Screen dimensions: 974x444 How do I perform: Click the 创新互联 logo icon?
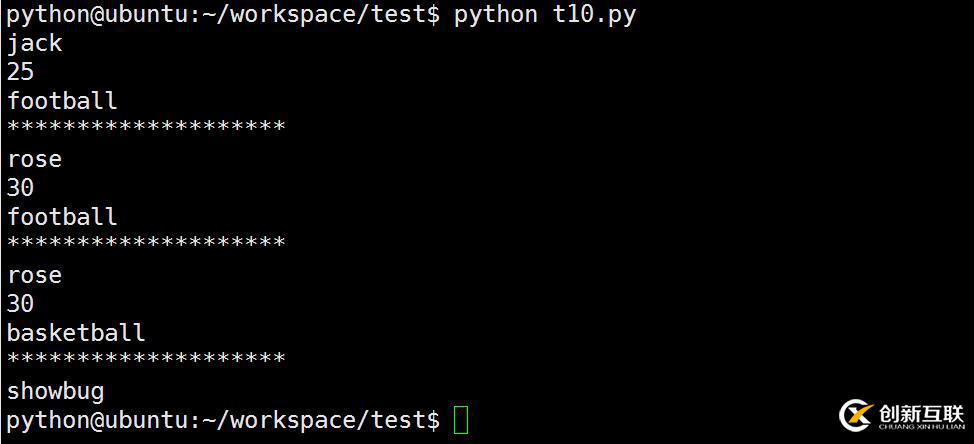click(x=857, y=415)
